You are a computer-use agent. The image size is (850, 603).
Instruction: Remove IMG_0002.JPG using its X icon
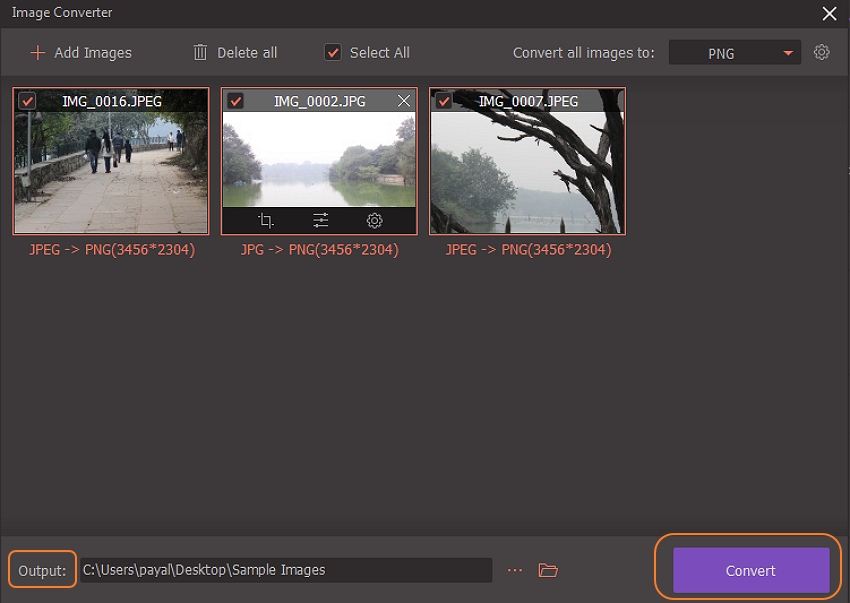coord(404,101)
